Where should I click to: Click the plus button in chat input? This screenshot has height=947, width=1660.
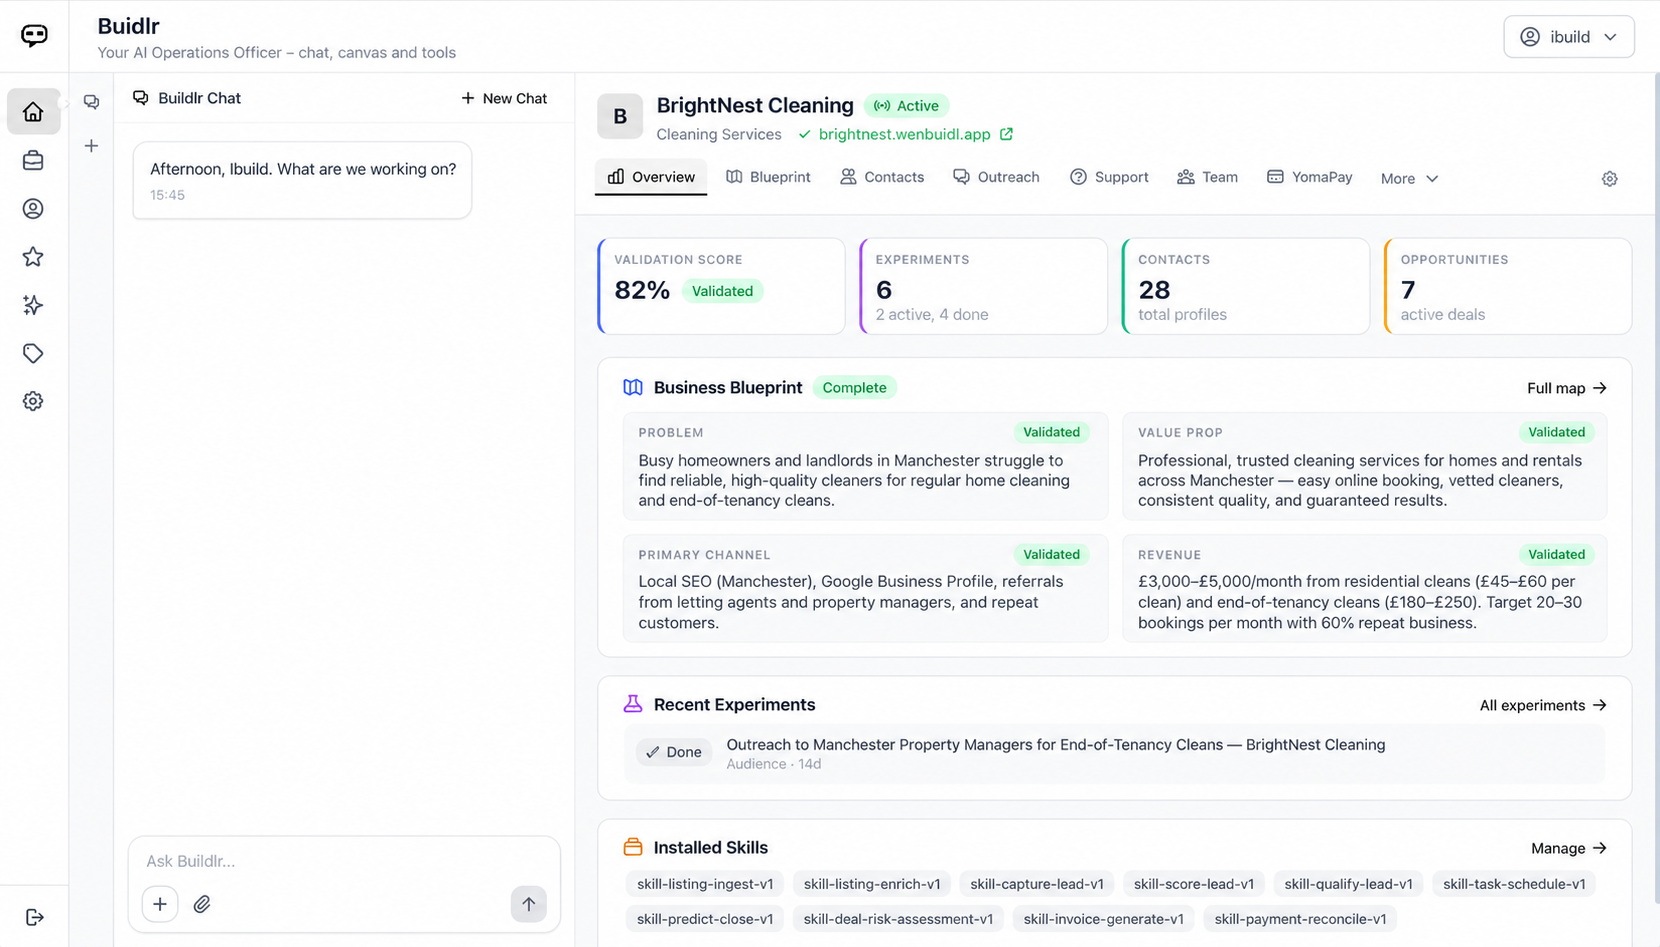(160, 904)
